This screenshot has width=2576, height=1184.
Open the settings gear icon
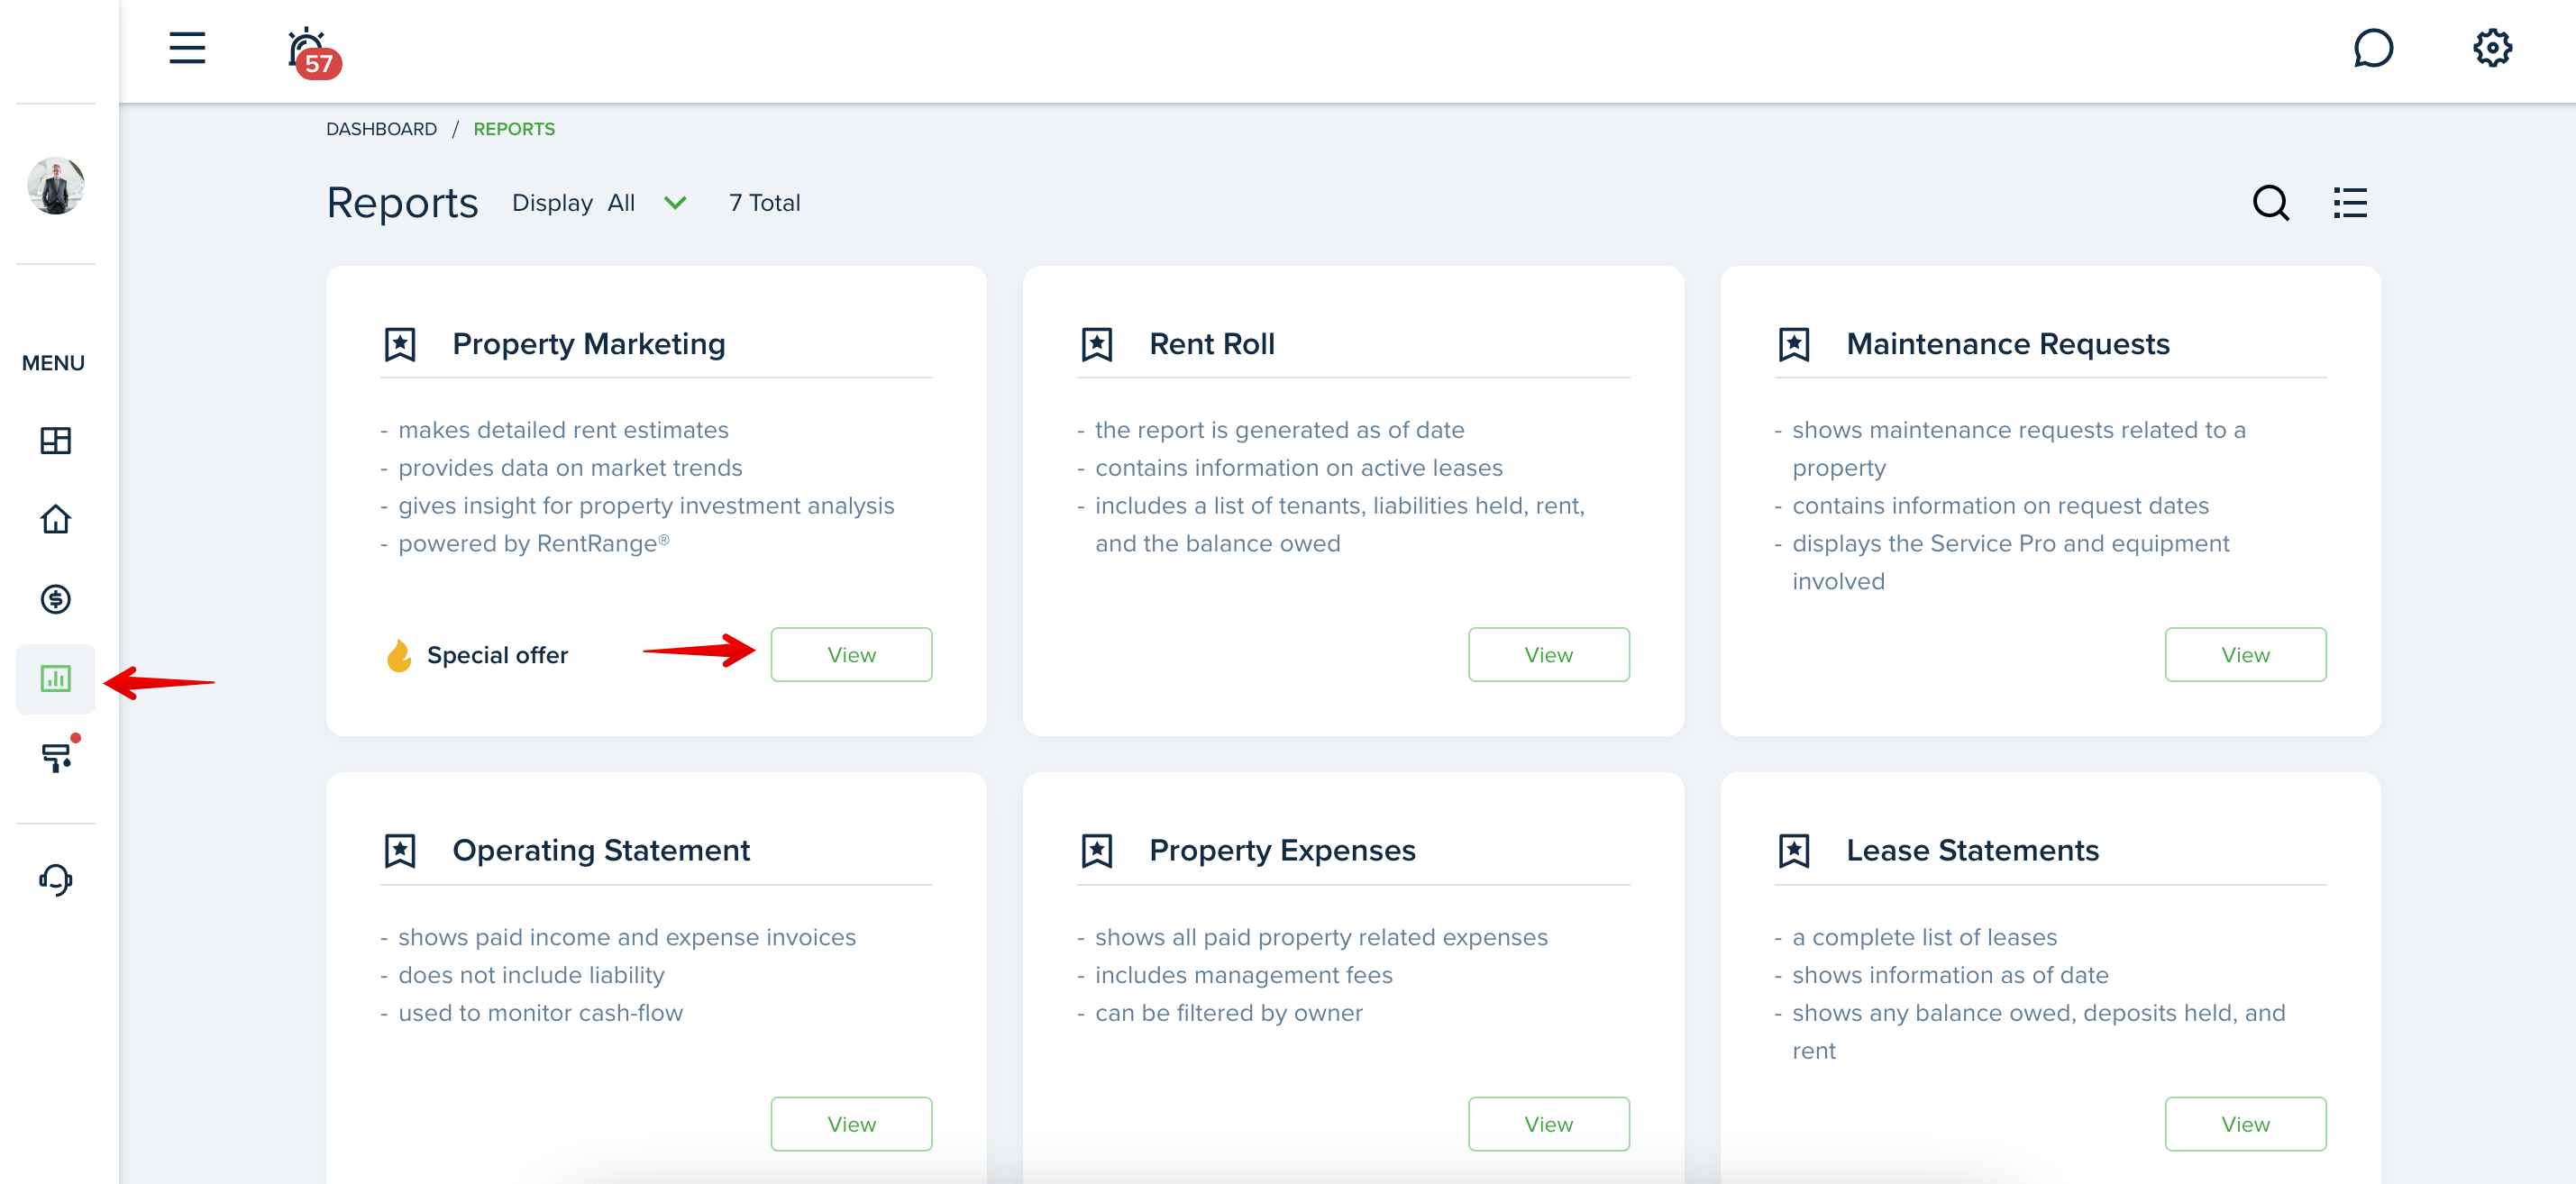pyautogui.click(x=2492, y=47)
